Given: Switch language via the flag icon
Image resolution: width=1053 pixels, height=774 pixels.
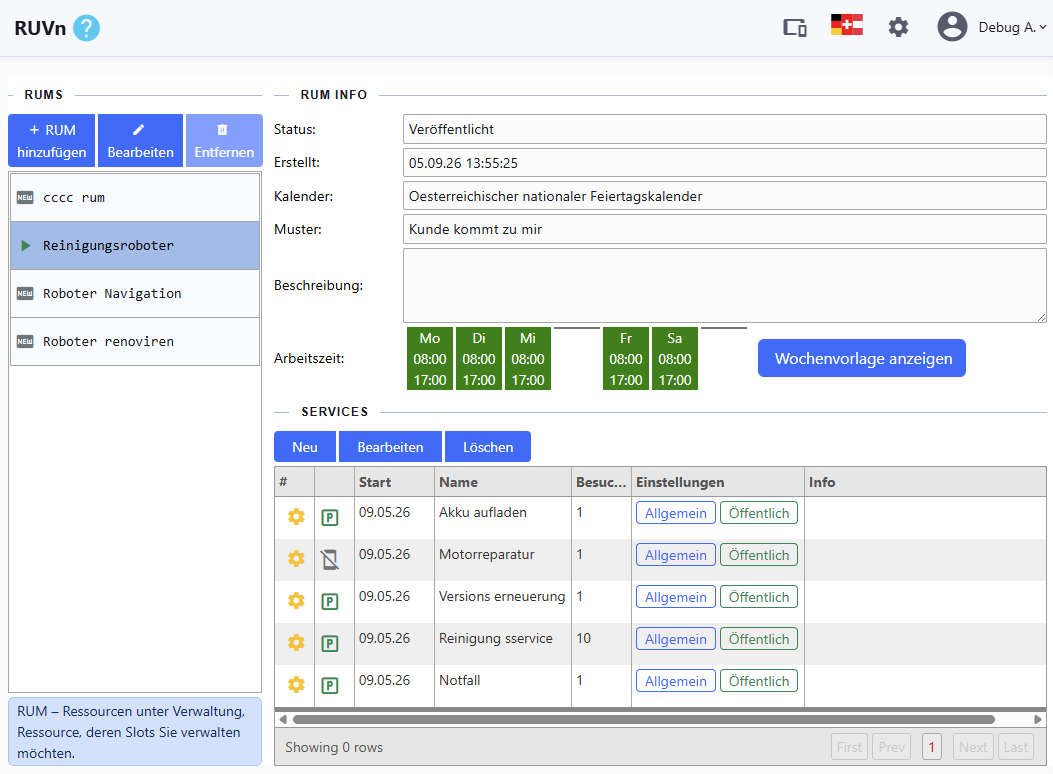Looking at the screenshot, I should point(846,25).
